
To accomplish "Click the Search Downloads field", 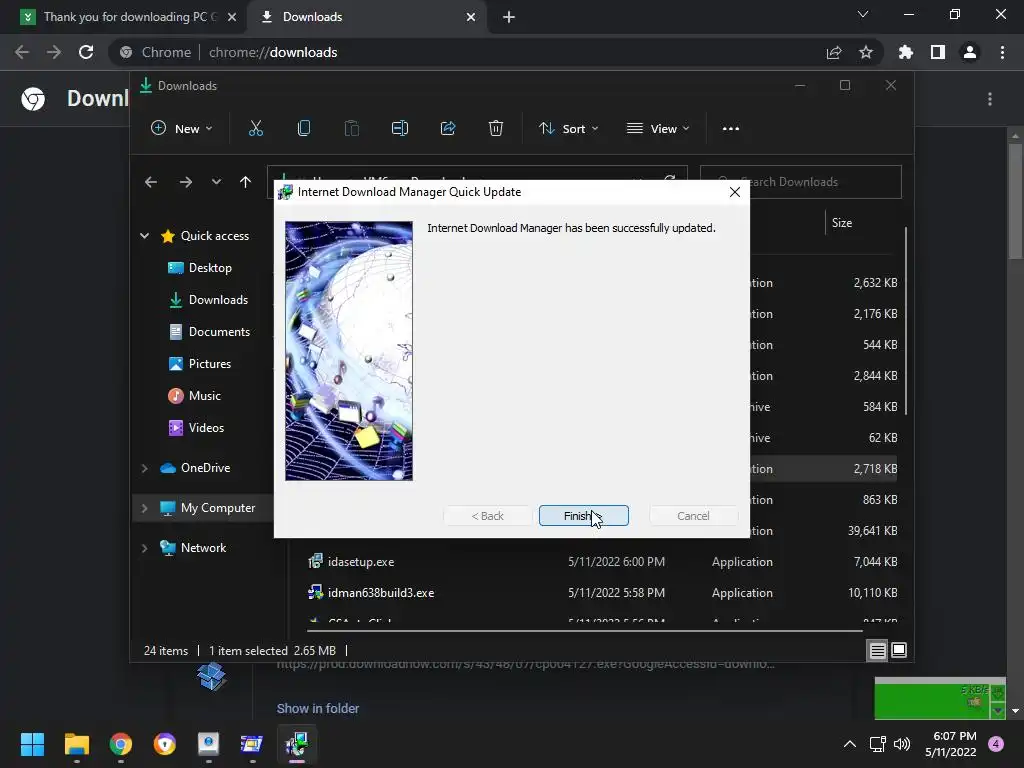I will [x=801, y=182].
